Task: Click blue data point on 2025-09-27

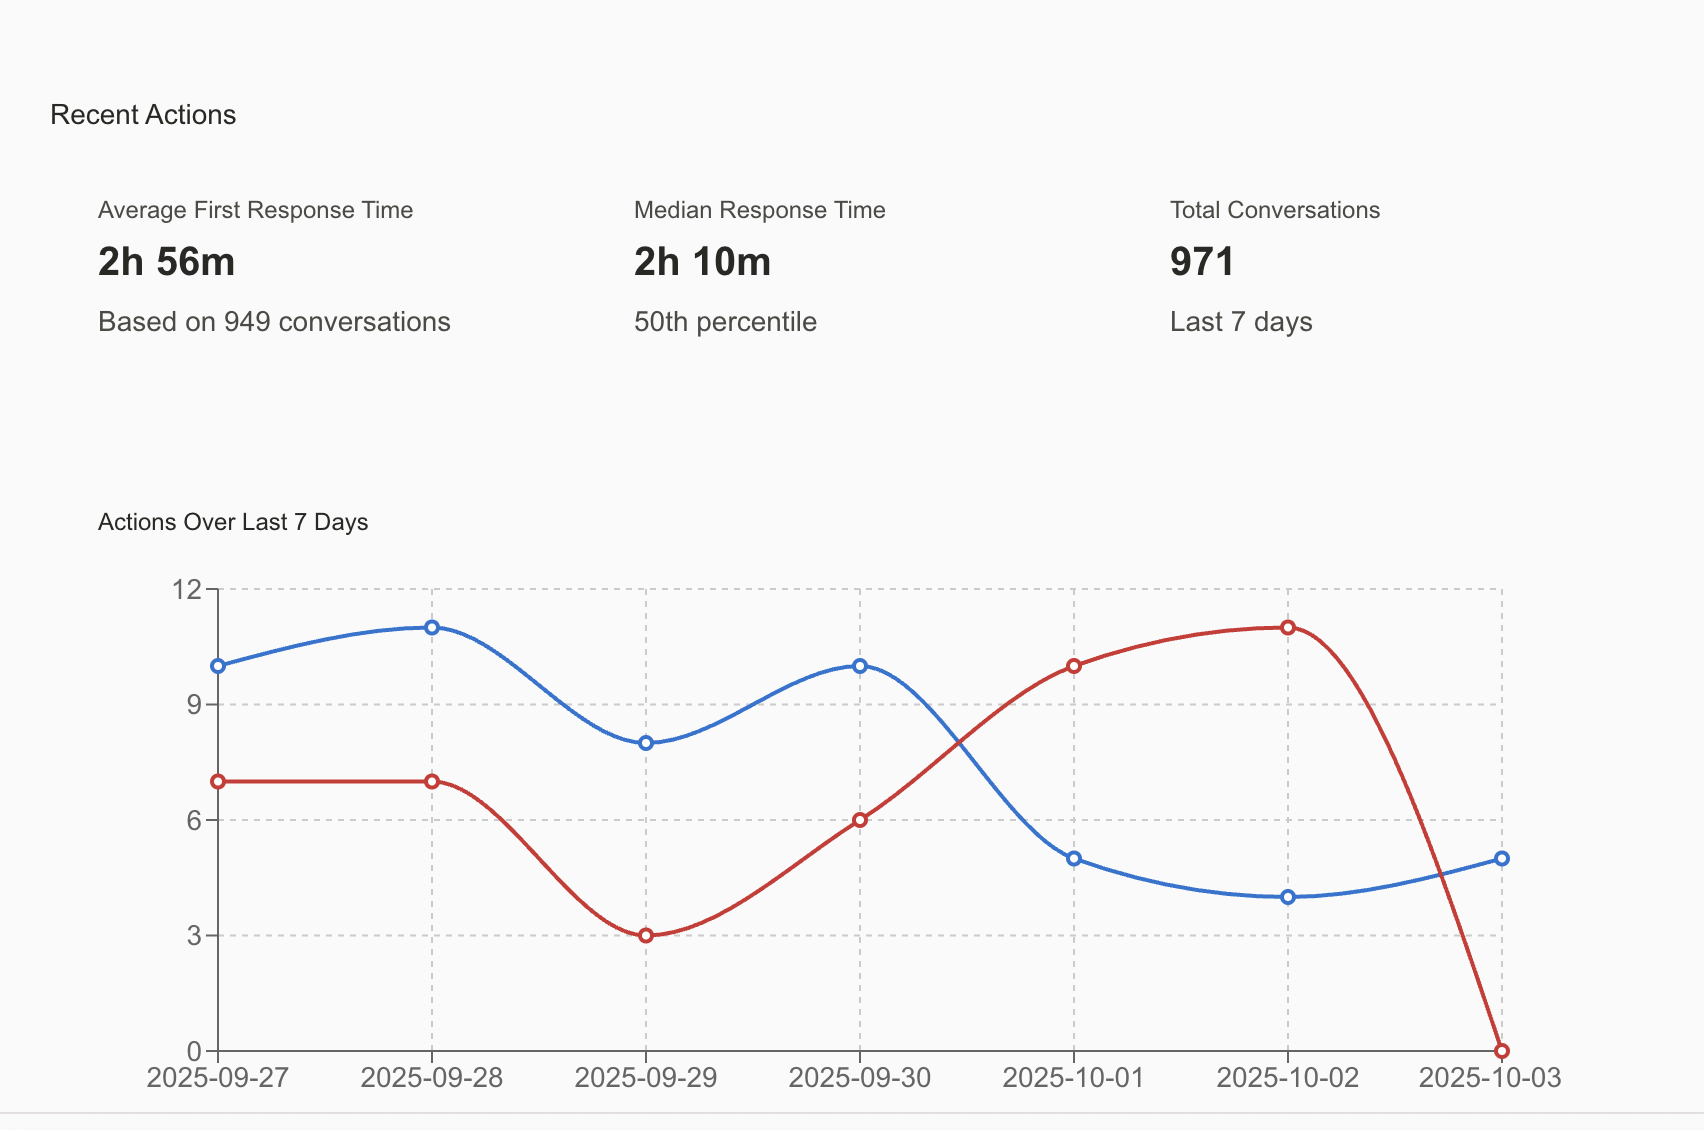Action: [218, 666]
